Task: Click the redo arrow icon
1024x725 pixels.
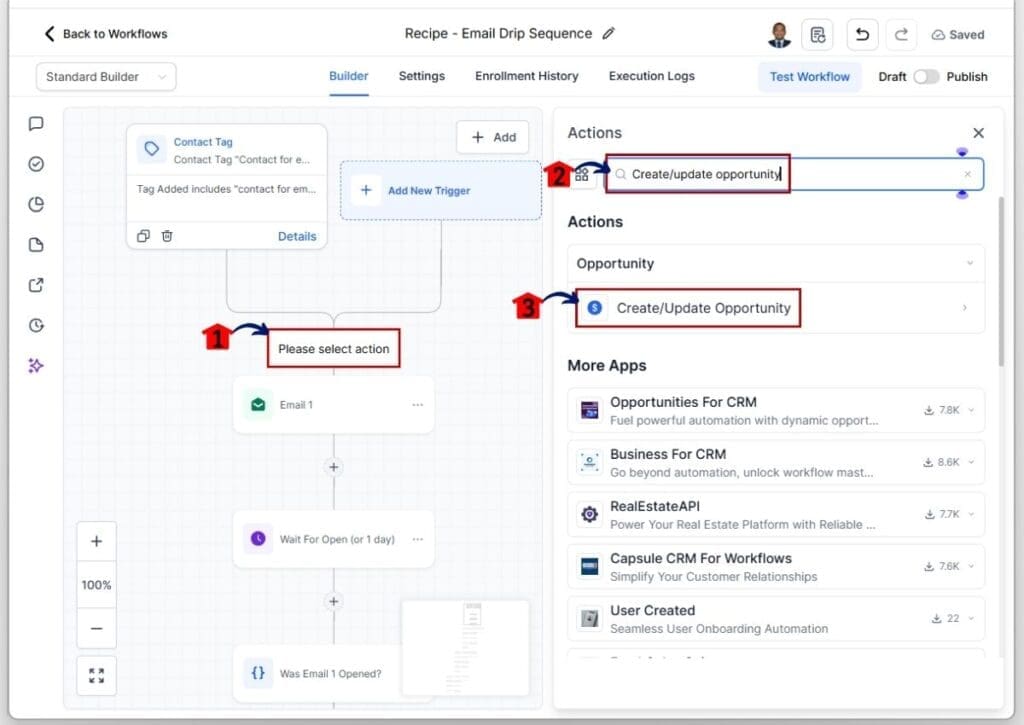Action: (x=901, y=34)
